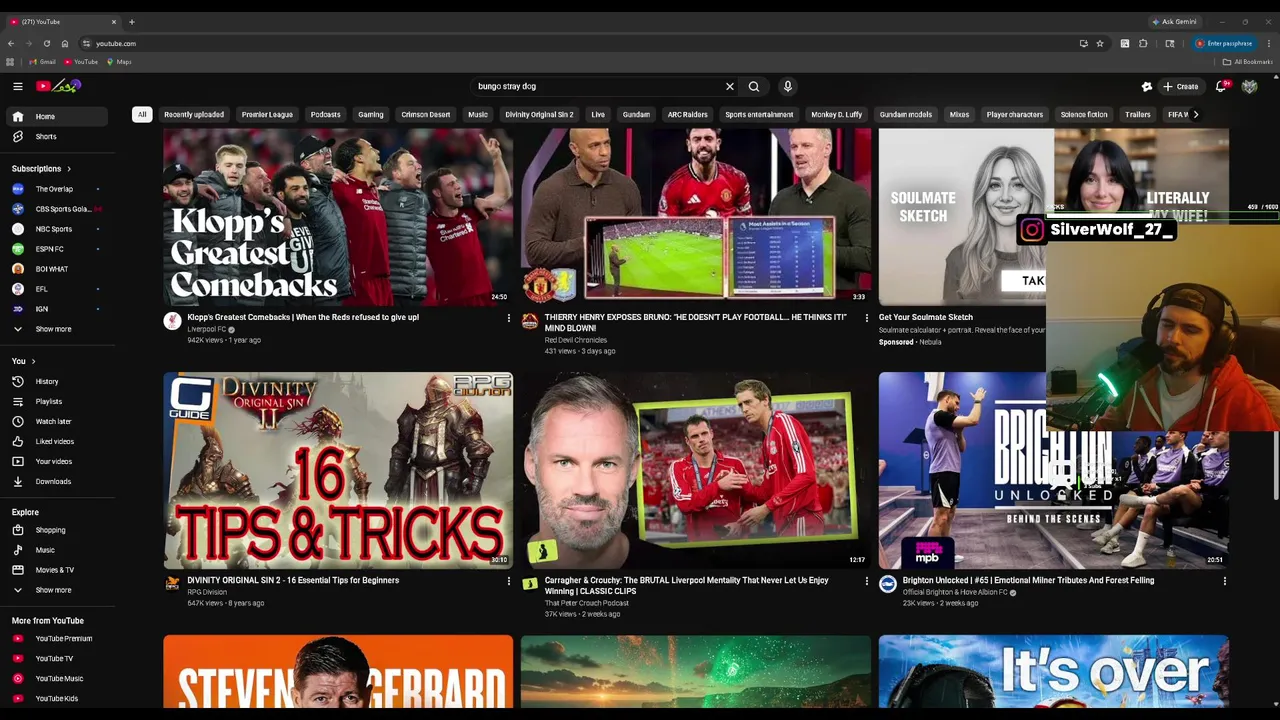Click the browser home icon
Image resolution: width=1280 pixels, height=720 pixels.
tap(64, 44)
